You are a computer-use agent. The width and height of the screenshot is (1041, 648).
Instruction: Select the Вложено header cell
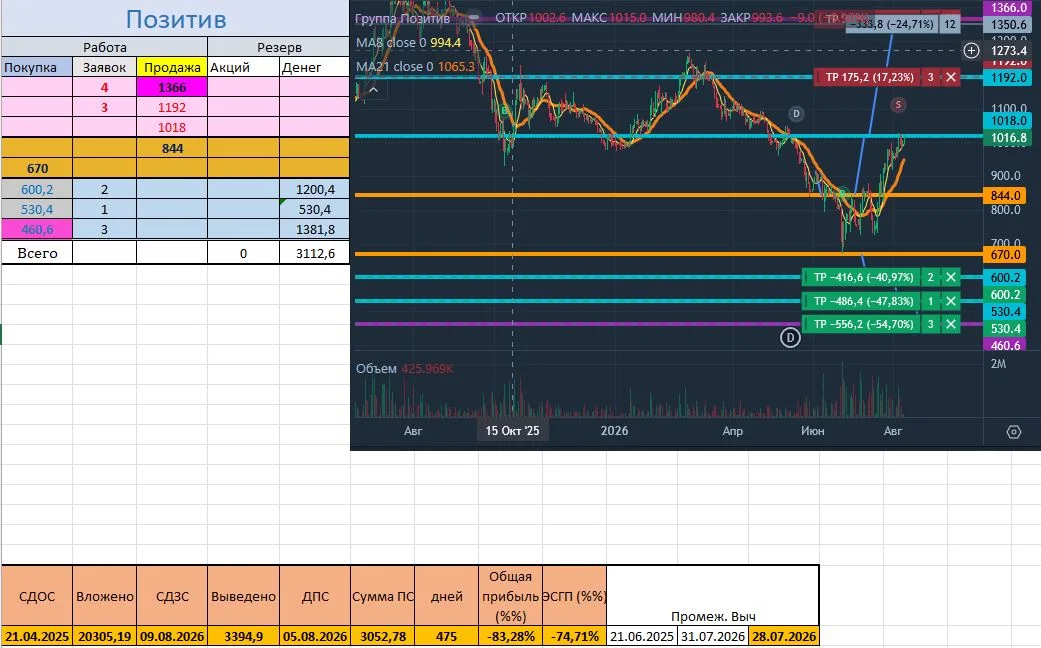[x=105, y=596]
